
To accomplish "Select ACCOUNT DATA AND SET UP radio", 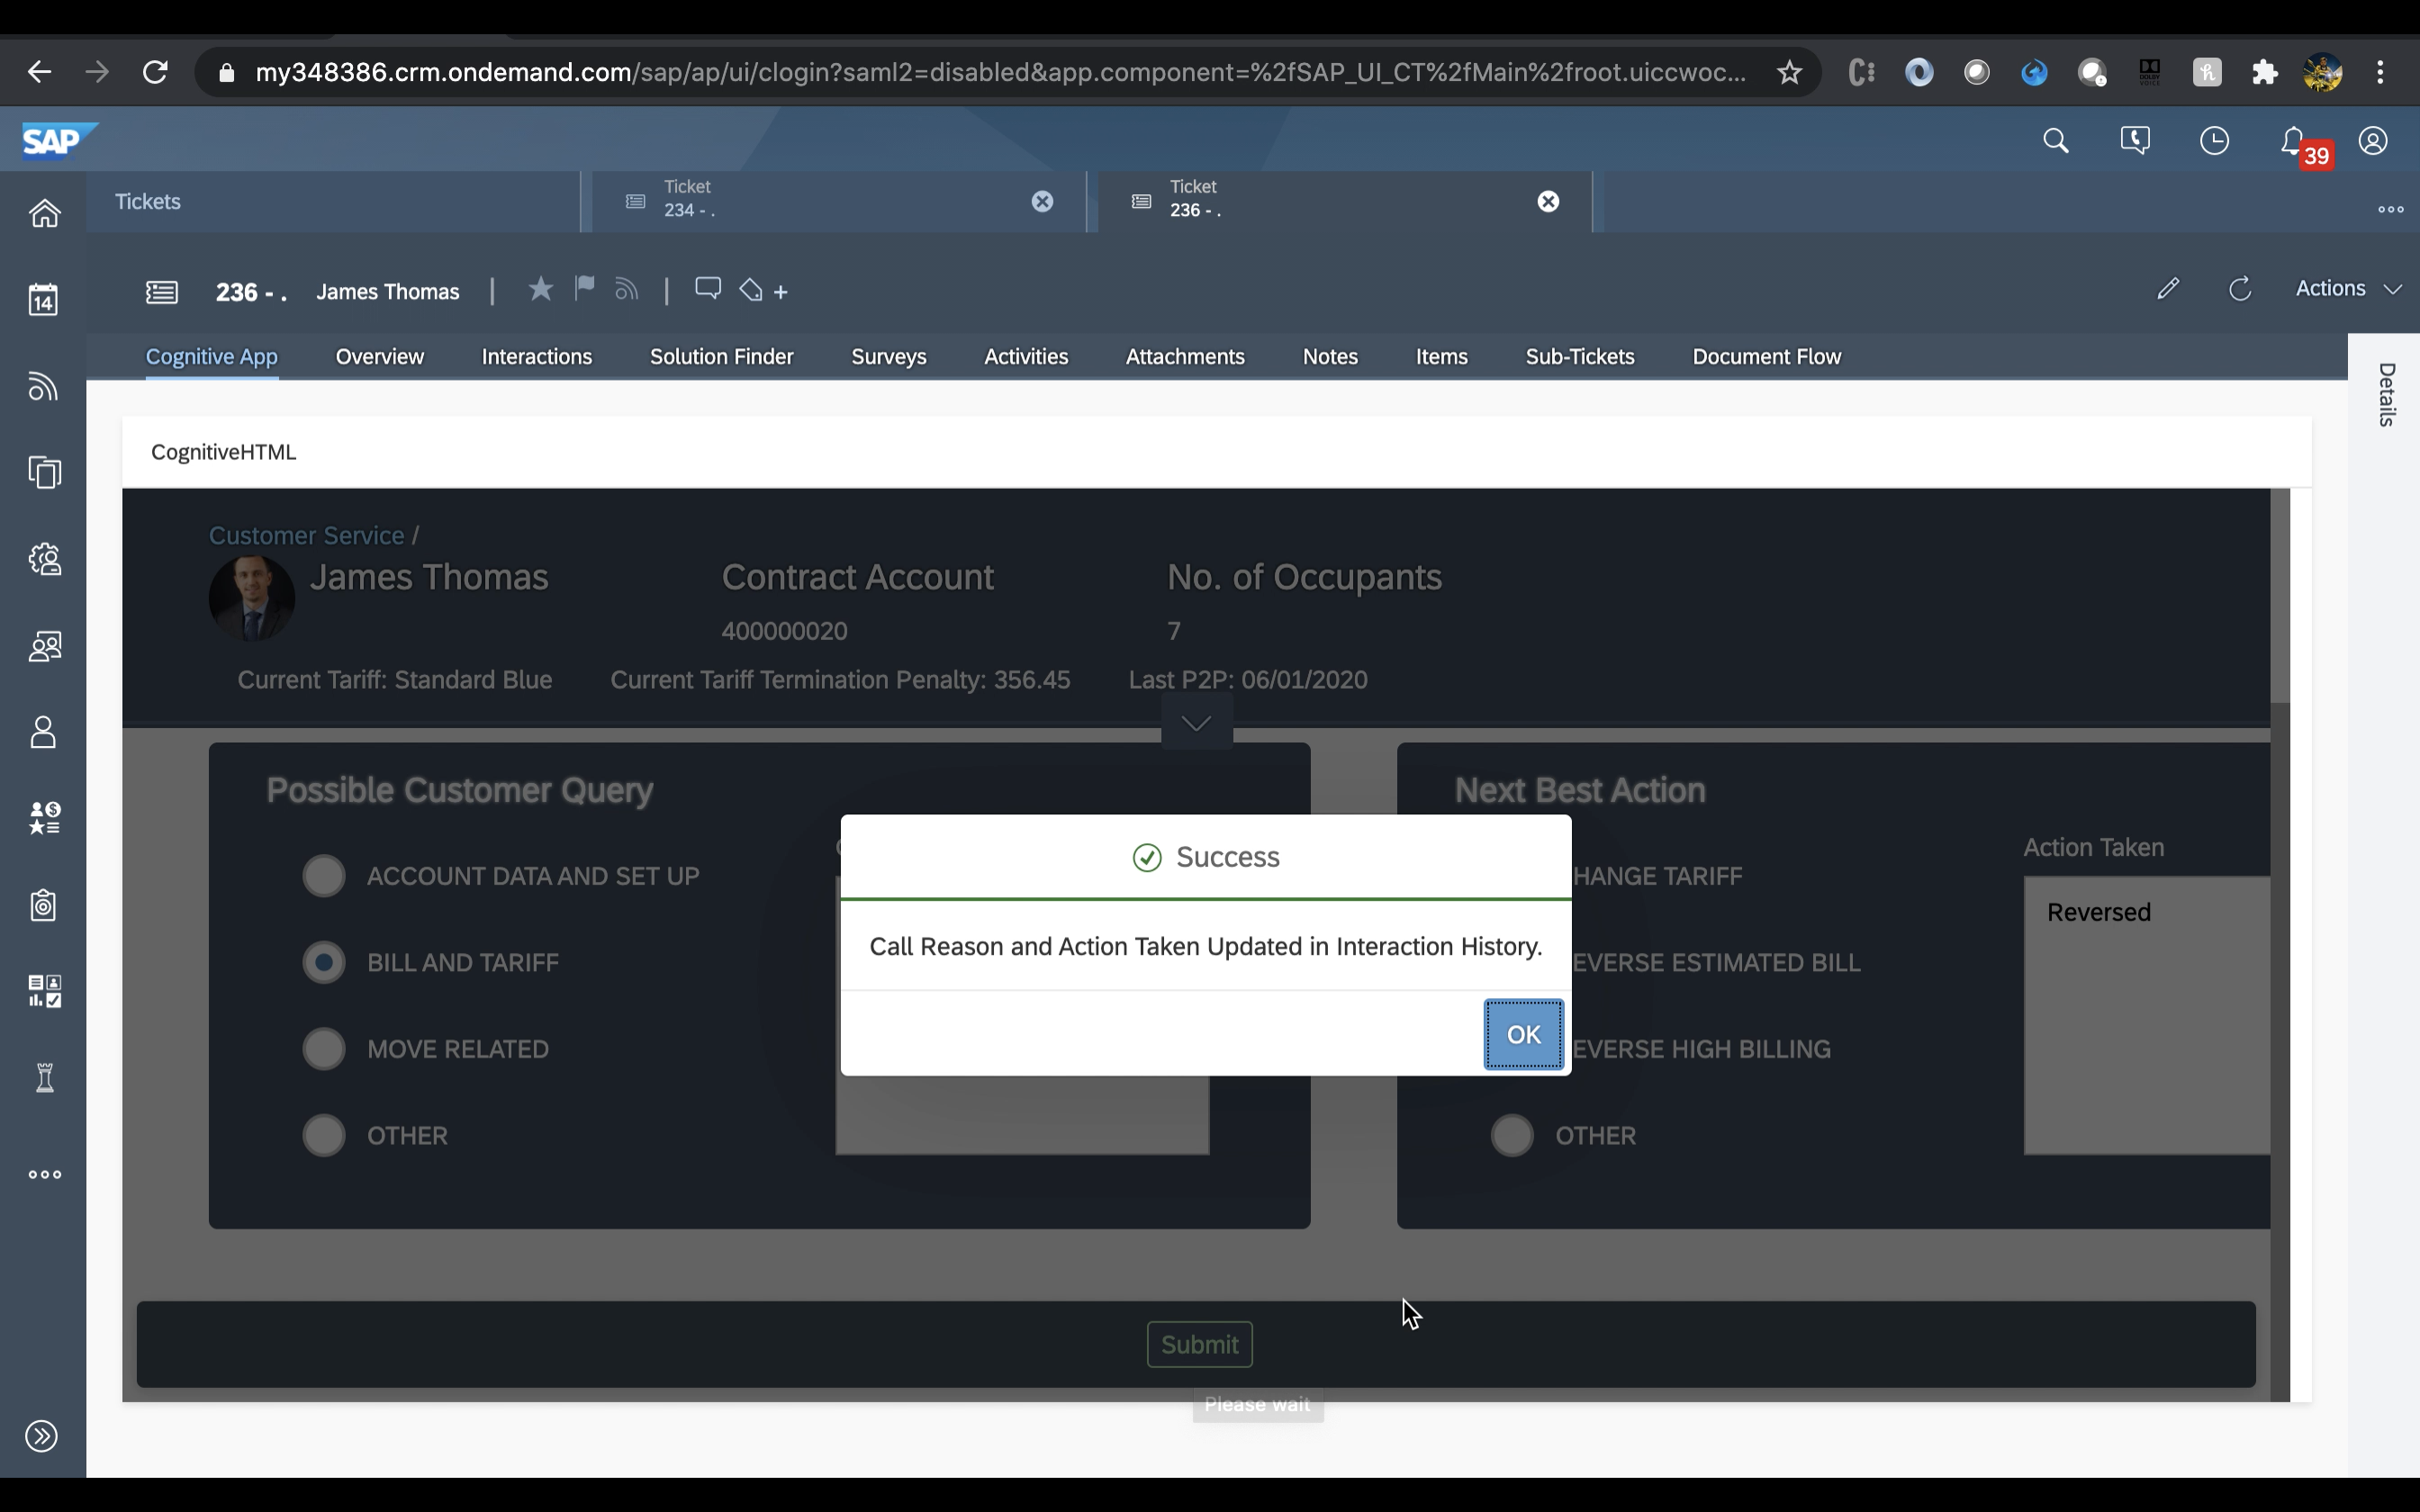I will (324, 876).
